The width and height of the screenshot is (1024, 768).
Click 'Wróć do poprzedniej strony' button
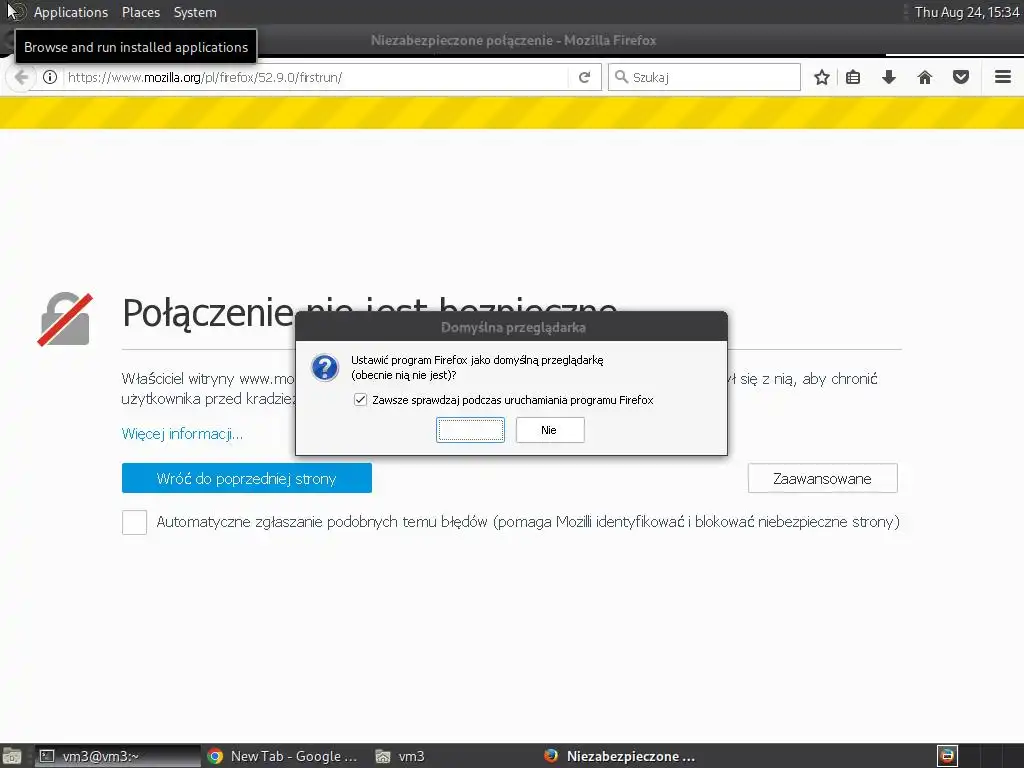[247, 479]
